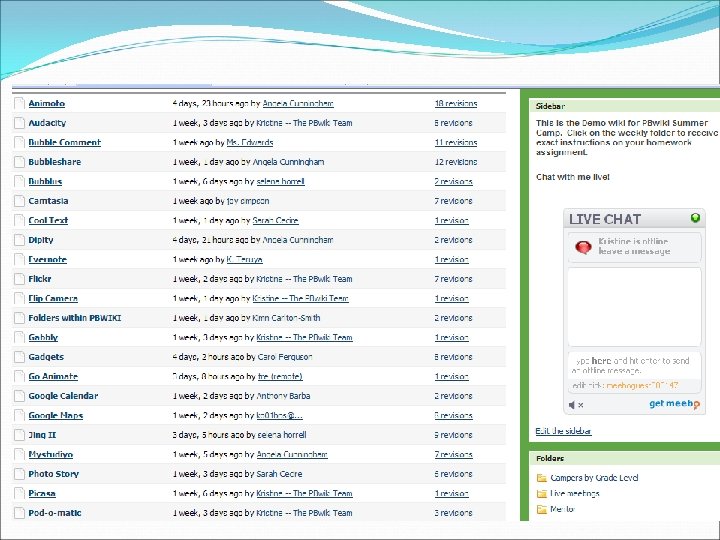Screen dimensions: 720x540
Task: Select the Google Calendar page title
Action: [x=63, y=396]
